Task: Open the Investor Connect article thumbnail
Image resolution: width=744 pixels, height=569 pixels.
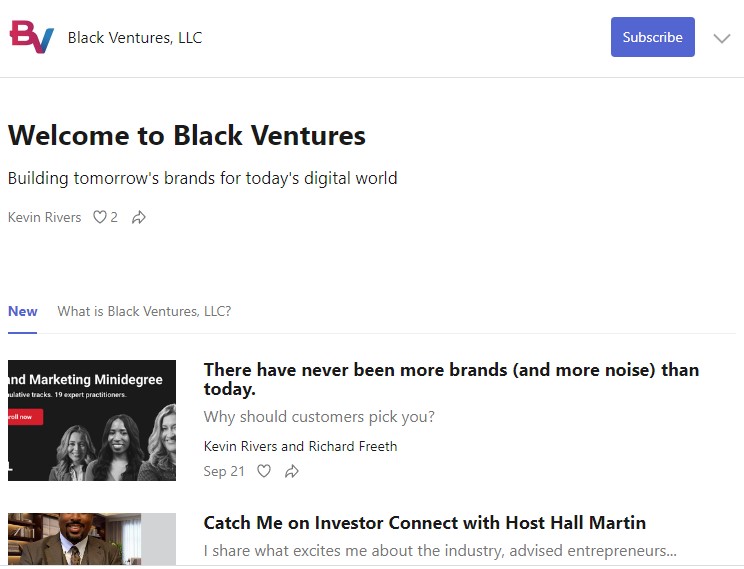Action: pos(92,539)
